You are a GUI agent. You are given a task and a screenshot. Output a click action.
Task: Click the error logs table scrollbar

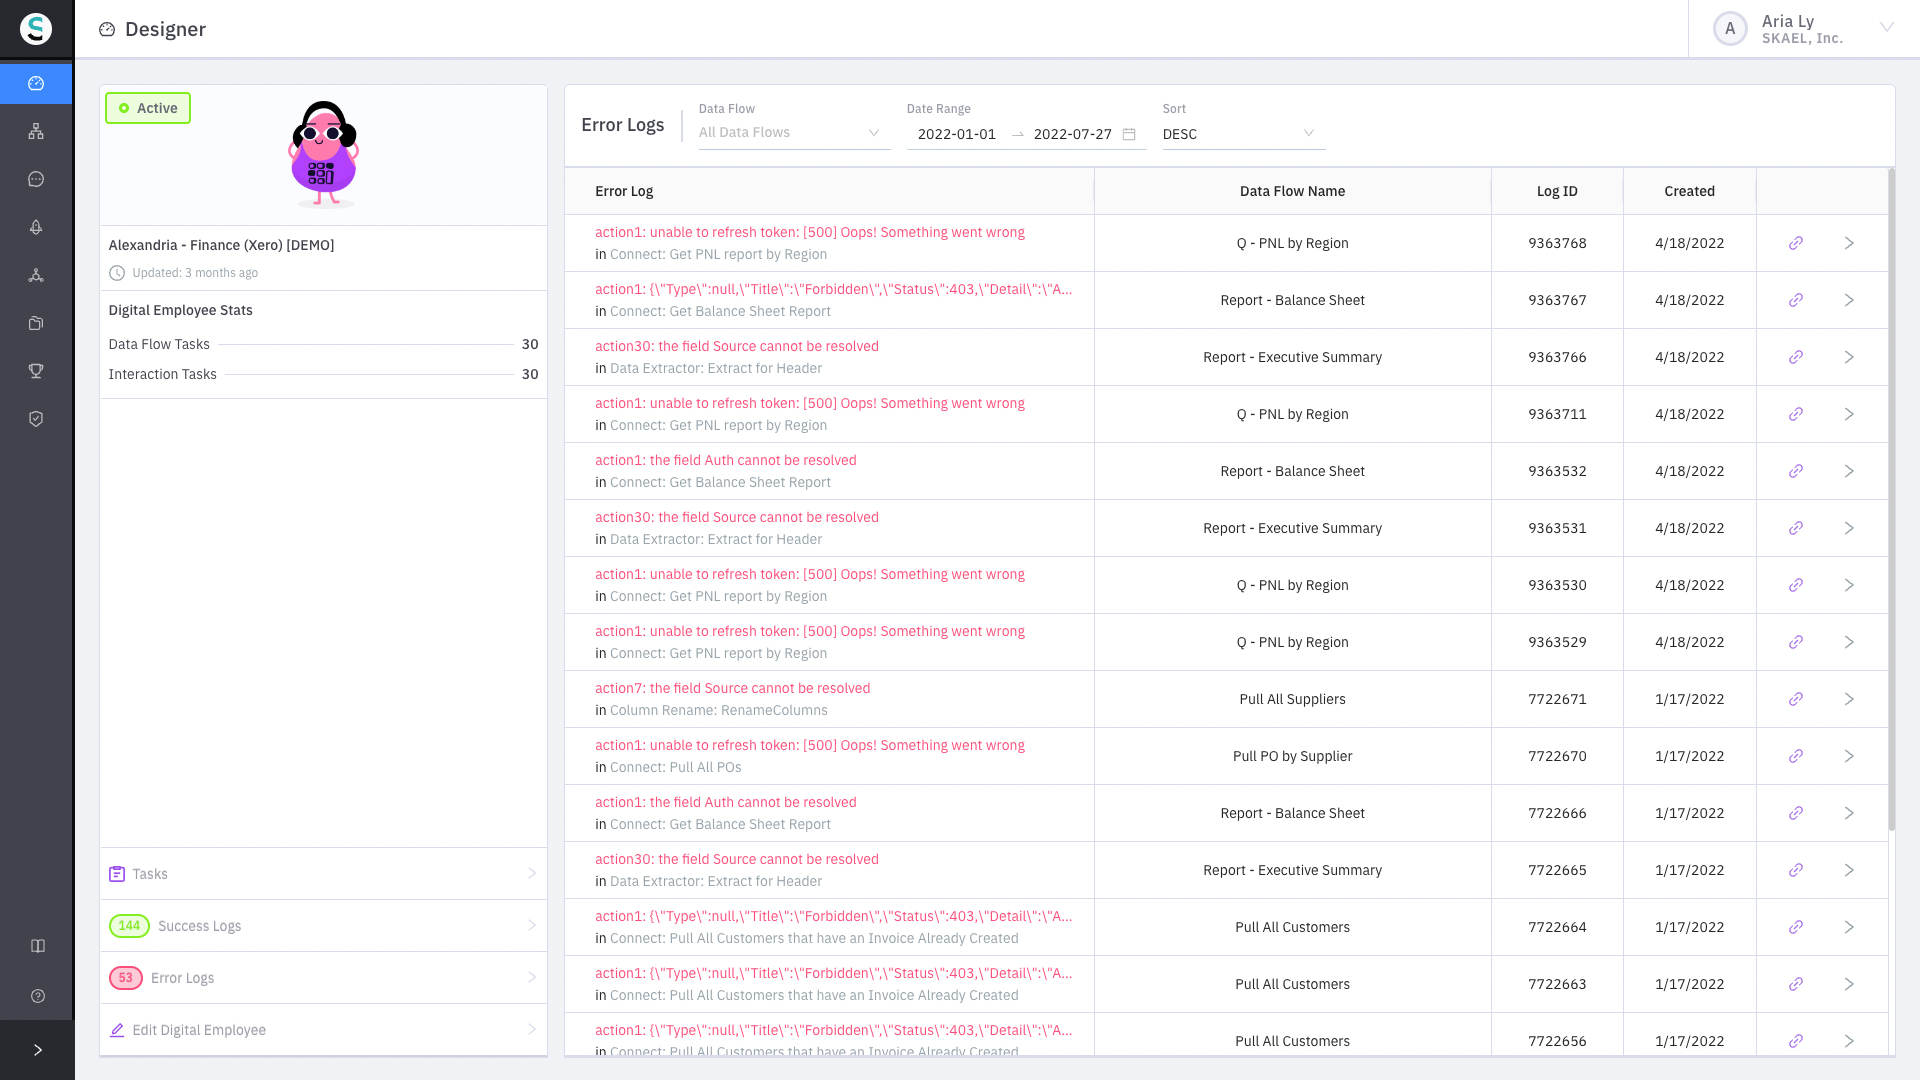coord(1891,500)
